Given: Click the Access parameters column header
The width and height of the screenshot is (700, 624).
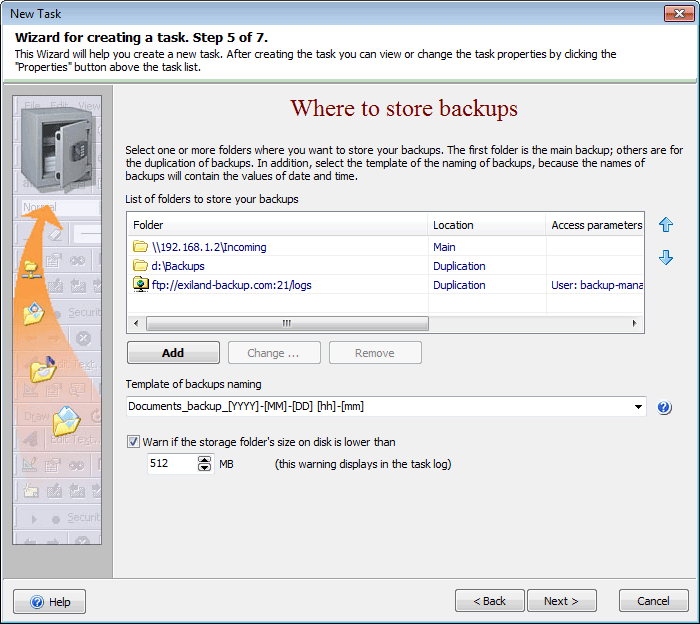Looking at the screenshot, I should [595, 225].
